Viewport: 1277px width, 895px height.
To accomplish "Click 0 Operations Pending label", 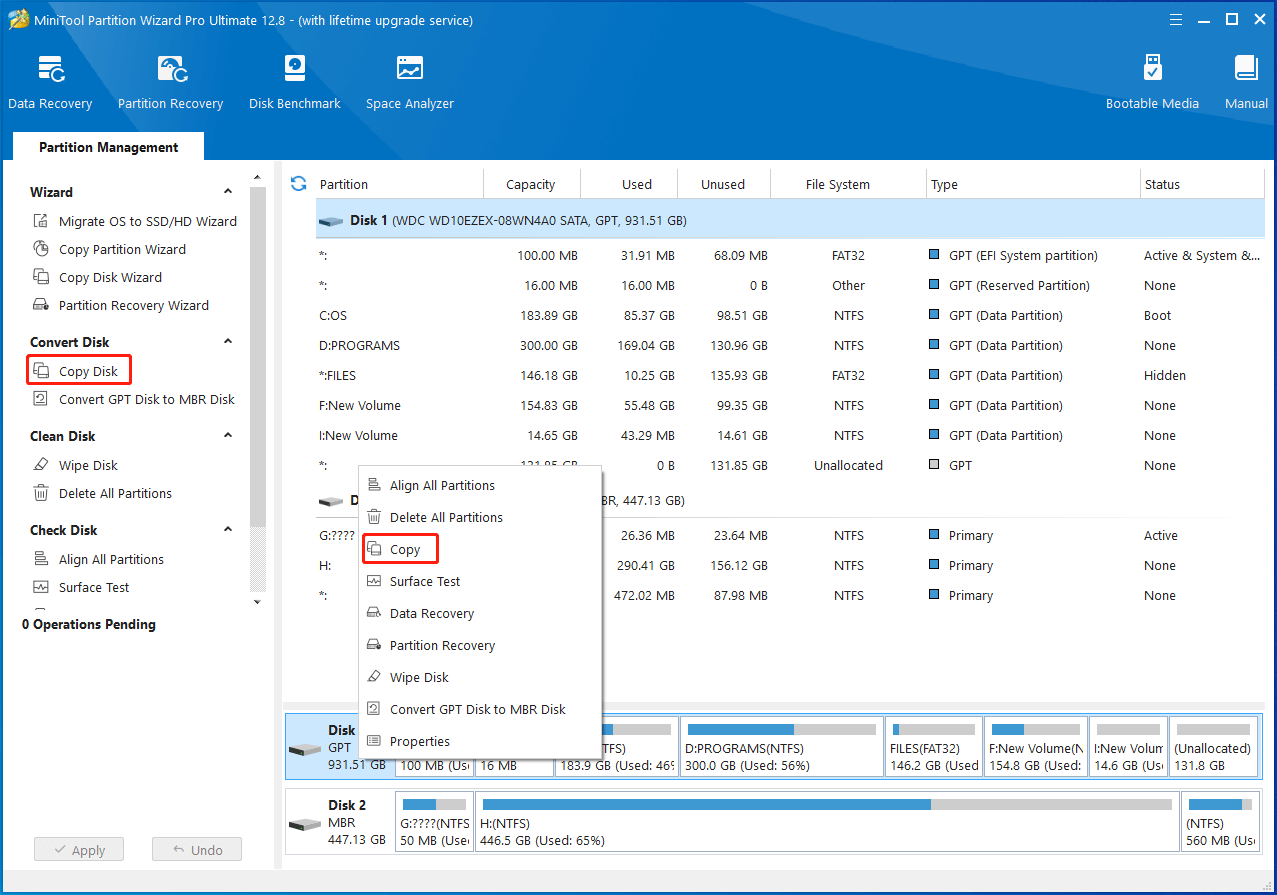I will (89, 625).
